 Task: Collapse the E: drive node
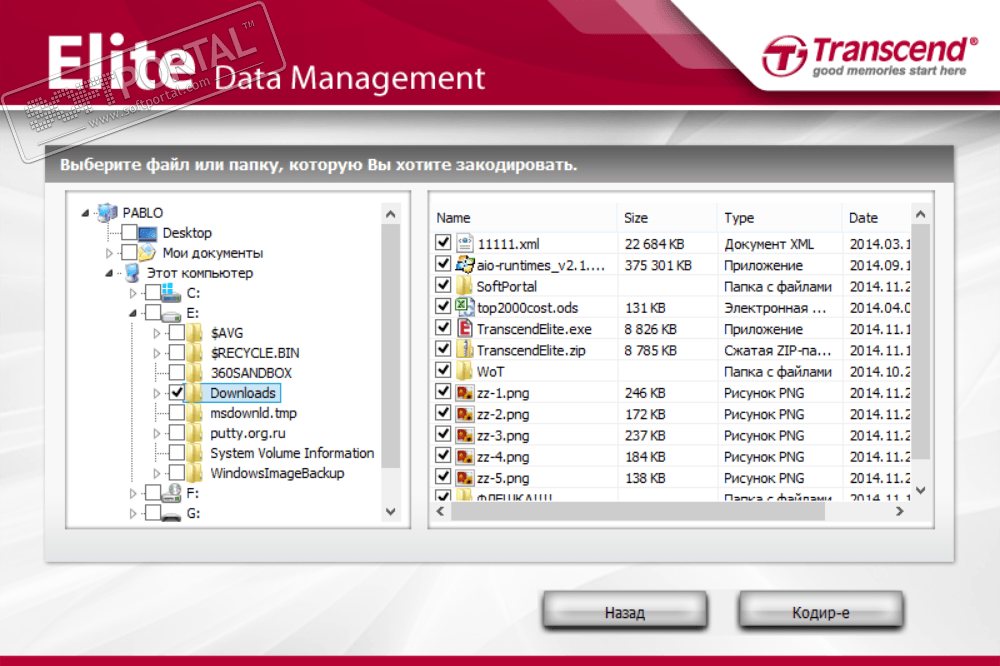pos(133,313)
